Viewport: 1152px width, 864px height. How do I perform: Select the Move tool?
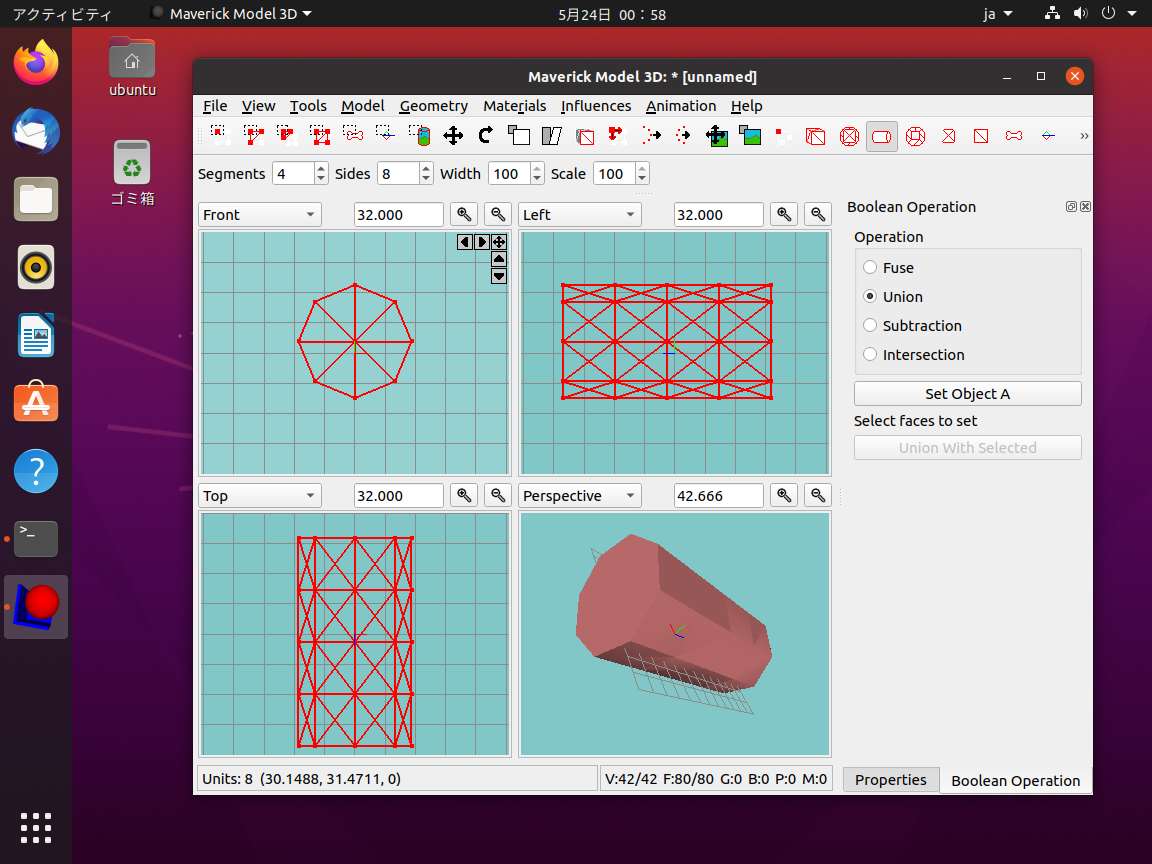coord(453,135)
